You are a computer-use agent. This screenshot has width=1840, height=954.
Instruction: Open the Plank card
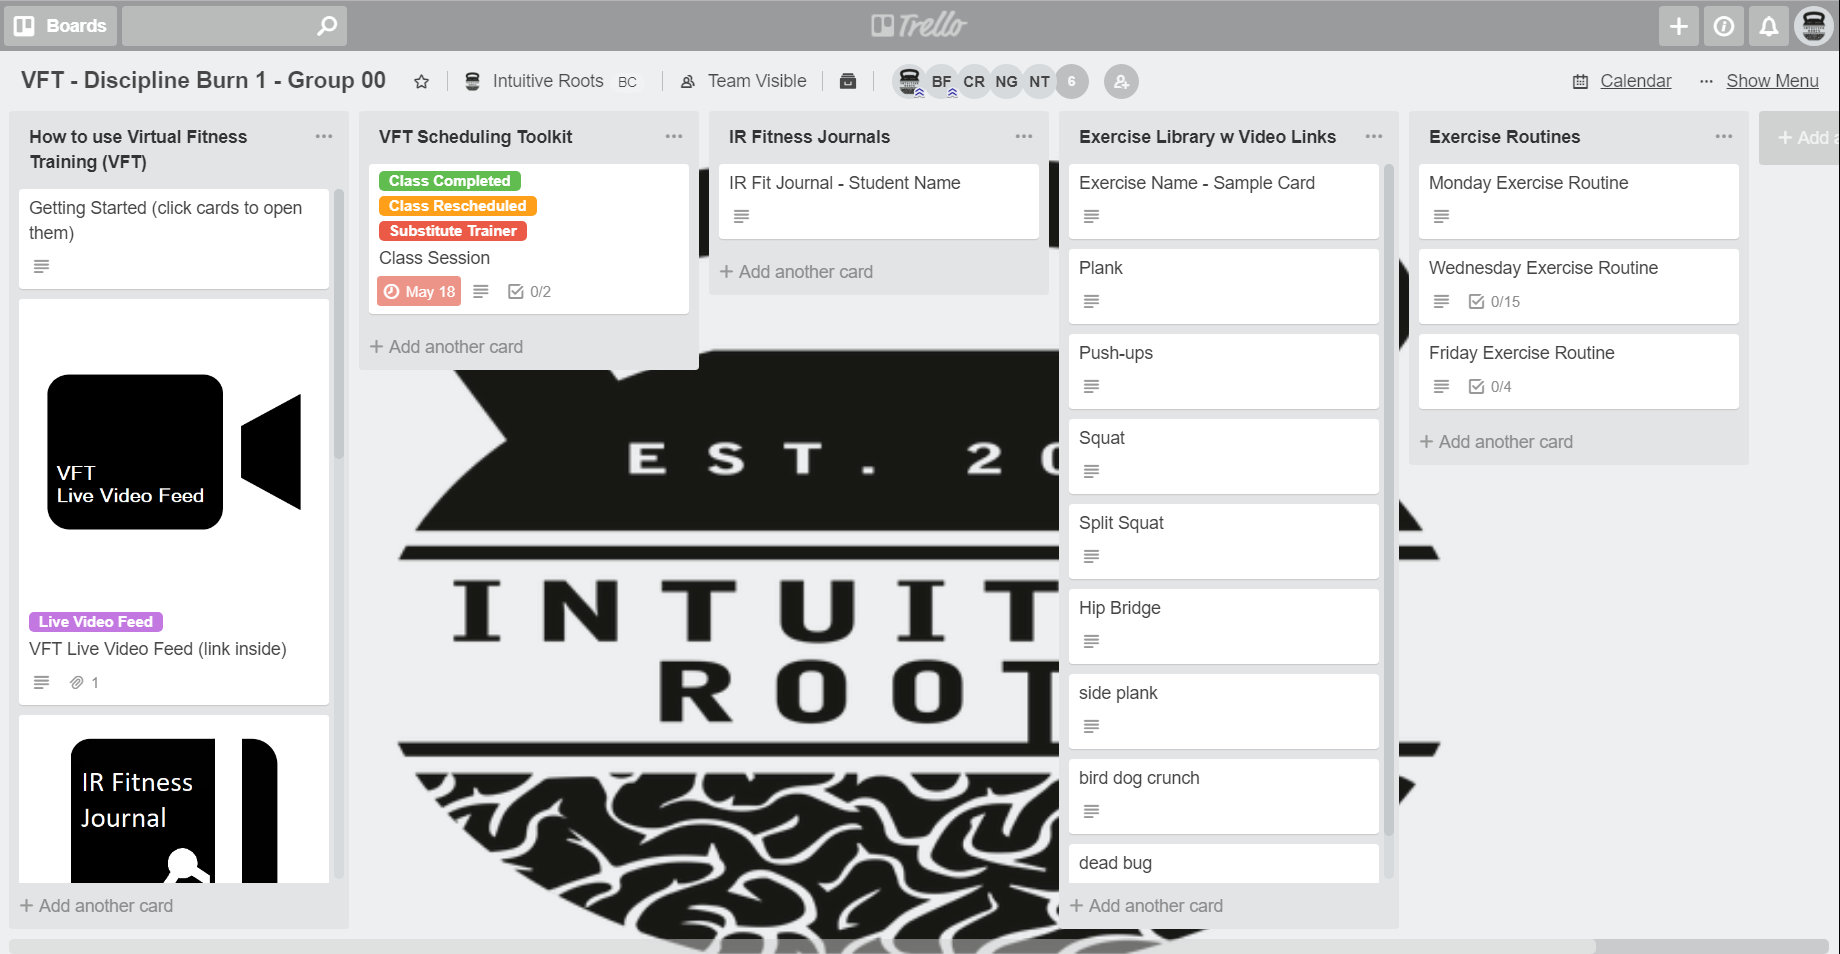[x=1224, y=286]
